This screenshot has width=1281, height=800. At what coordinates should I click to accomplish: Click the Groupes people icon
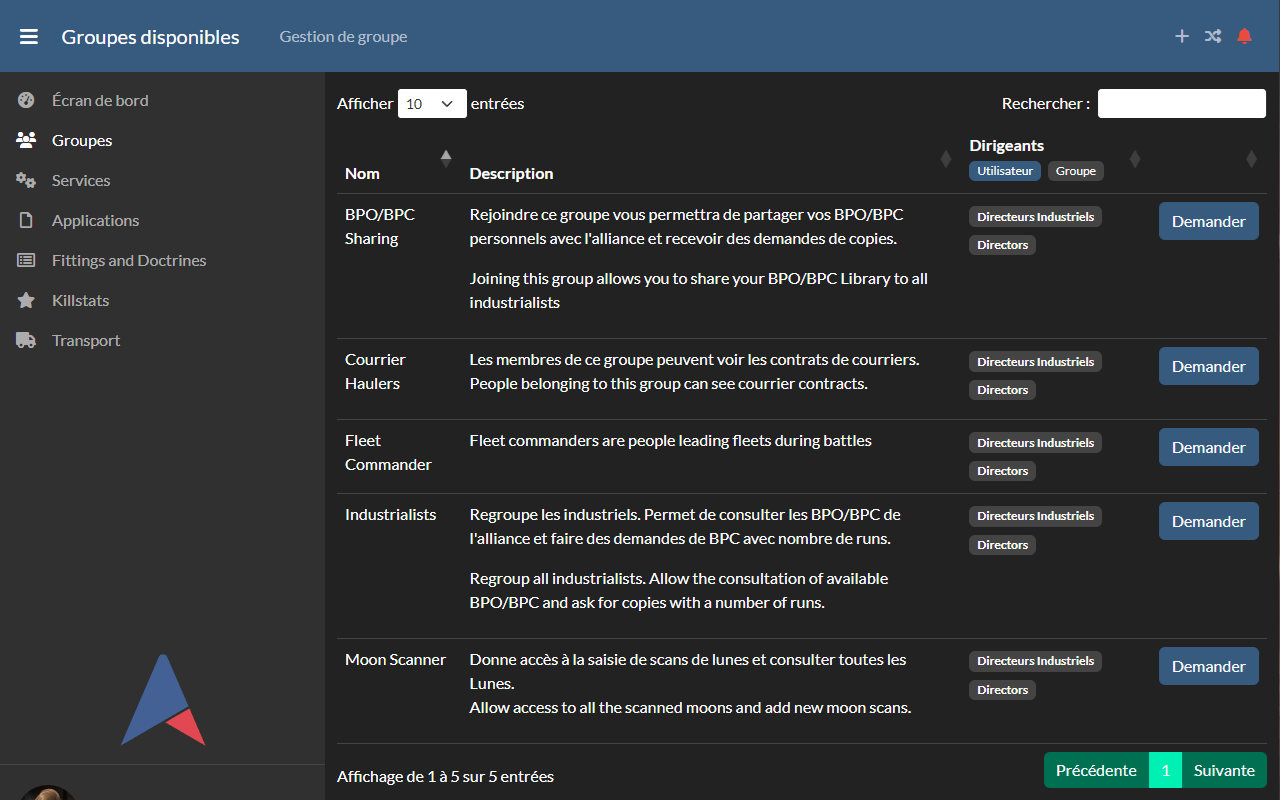click(26, 140)
